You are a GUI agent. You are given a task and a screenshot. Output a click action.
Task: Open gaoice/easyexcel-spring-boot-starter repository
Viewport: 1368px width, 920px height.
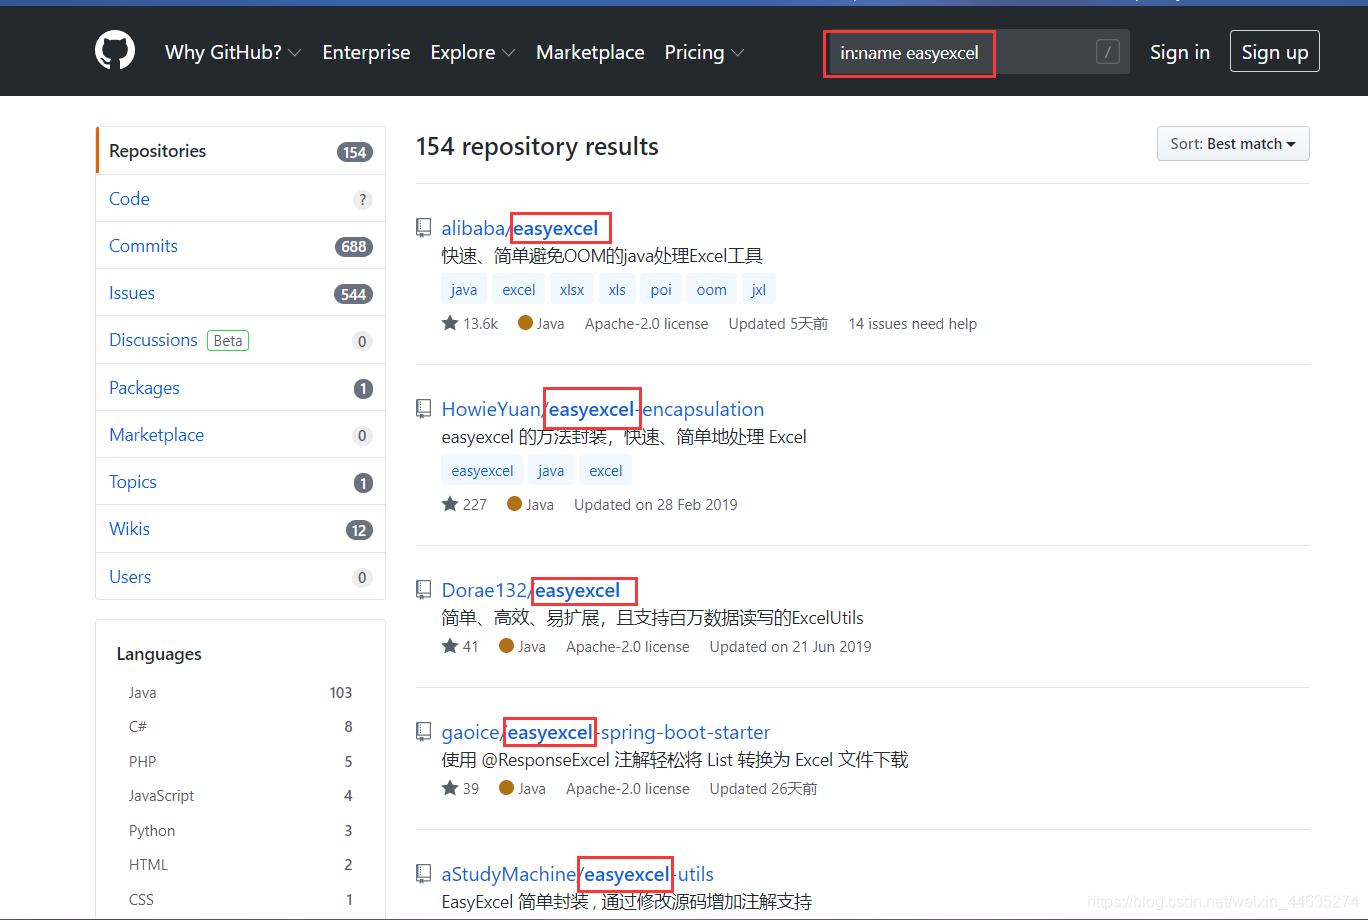click(606, 732)
